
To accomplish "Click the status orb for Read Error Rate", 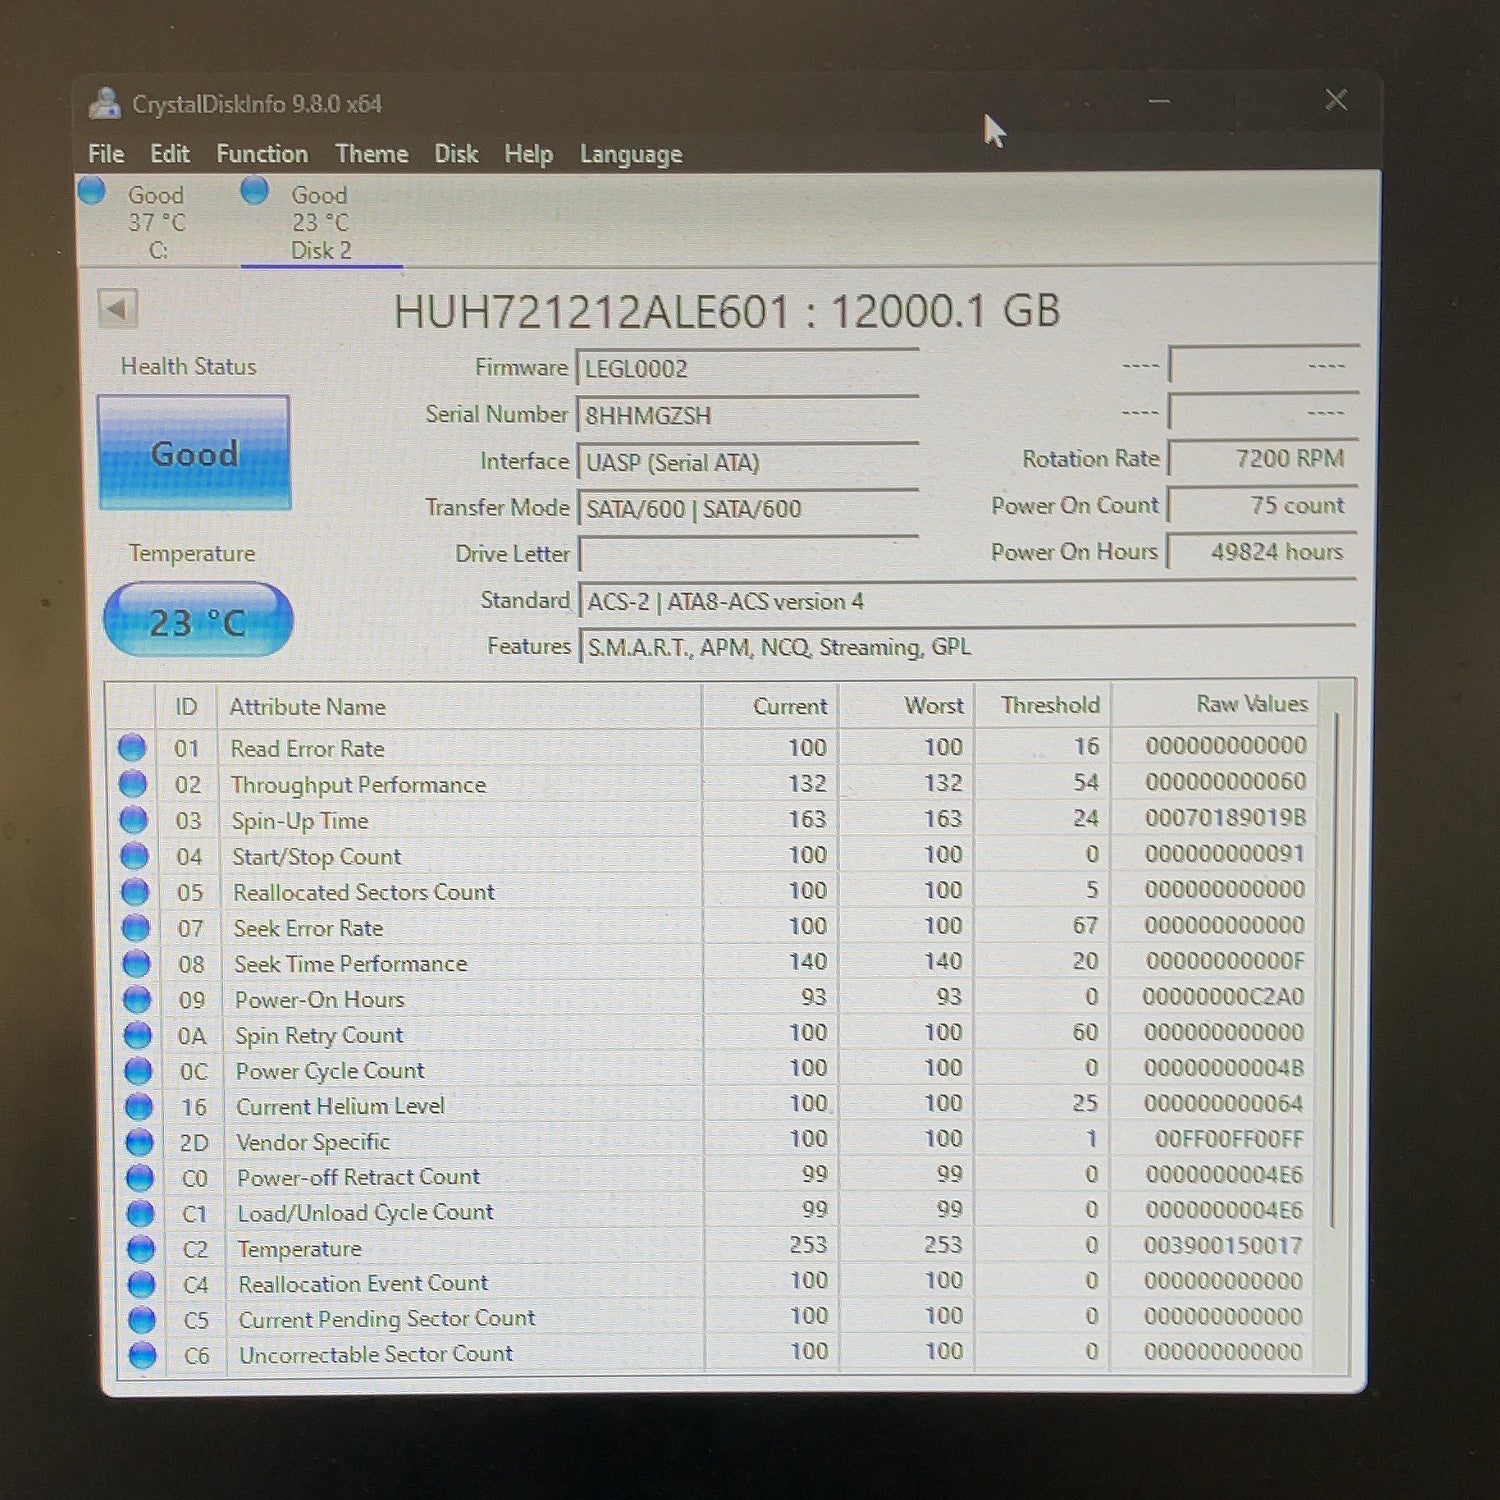I will [x=131, y=747].
